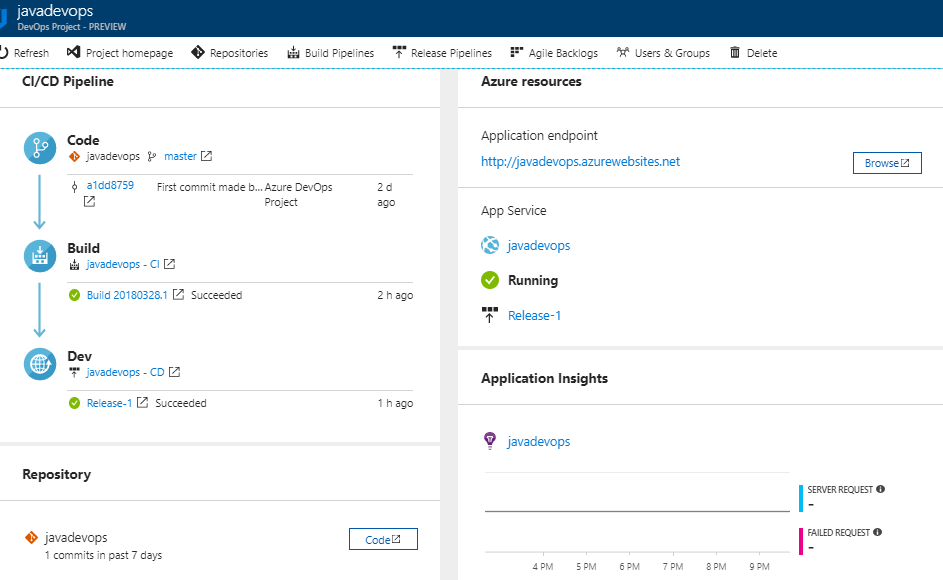Screen dimensions: 943x580
Task: Click the 6 PM chart axis label
Action: pyautogui.click(x=630, y=567)
